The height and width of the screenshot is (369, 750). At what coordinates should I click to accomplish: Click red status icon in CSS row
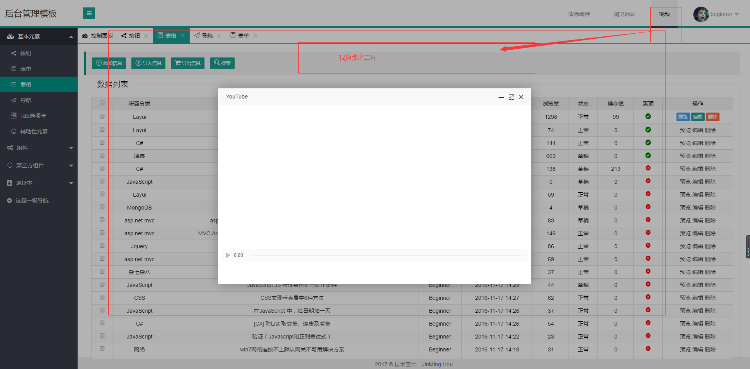(648, 297)
